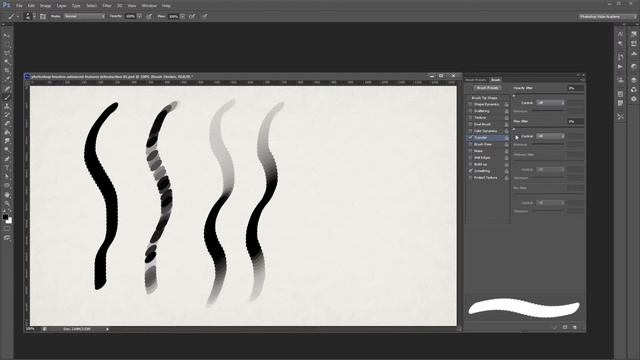The height and width of the screenshot is (360, 640).
Task: Click the Brush Presets button
Action: (487, 88)
